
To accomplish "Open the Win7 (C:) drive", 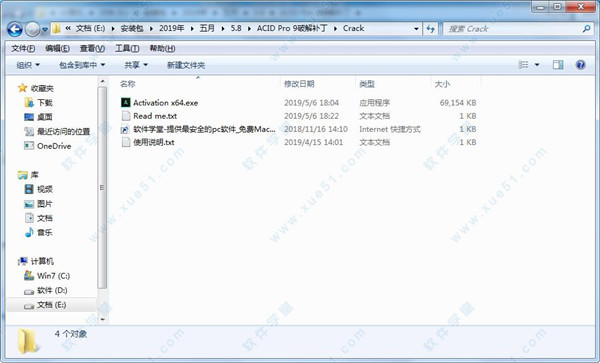I will point(54,276).
